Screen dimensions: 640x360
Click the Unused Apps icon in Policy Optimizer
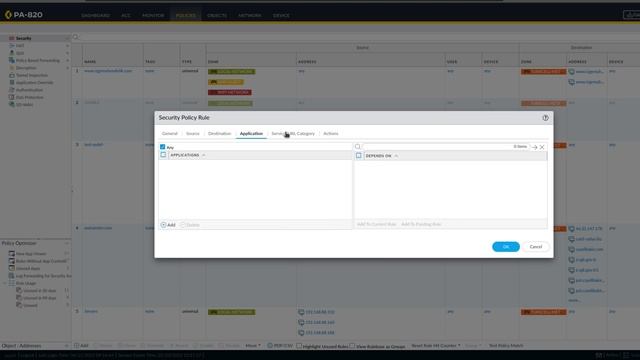click(11, 268)
